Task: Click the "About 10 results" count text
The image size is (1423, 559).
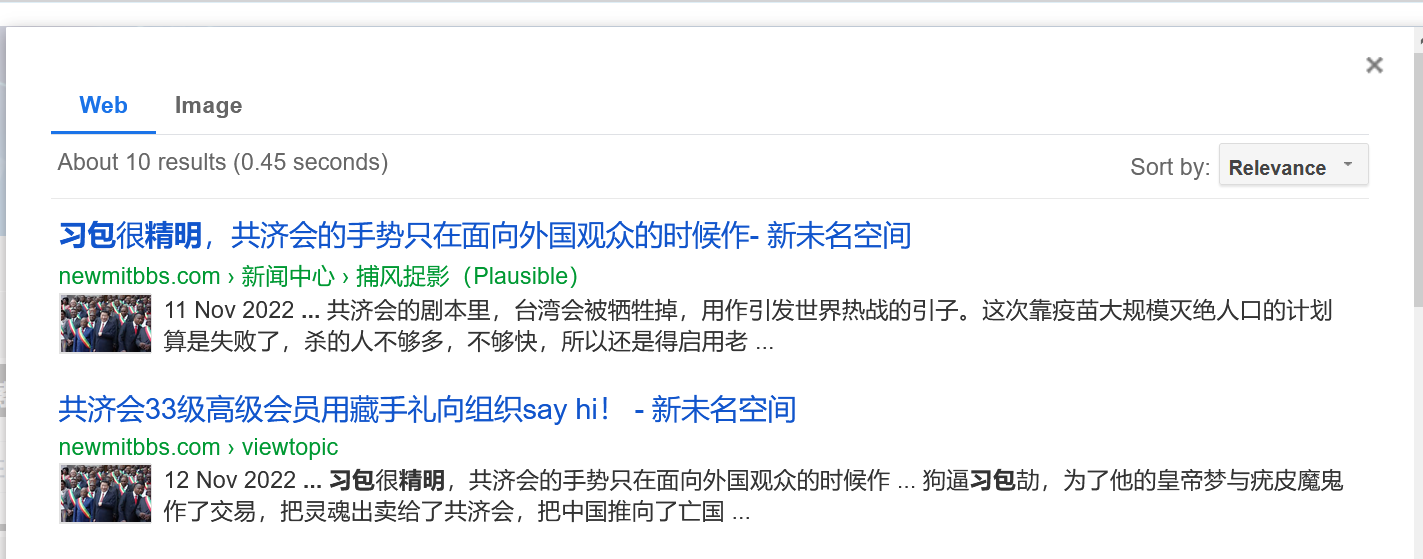Action: [222, 162]
